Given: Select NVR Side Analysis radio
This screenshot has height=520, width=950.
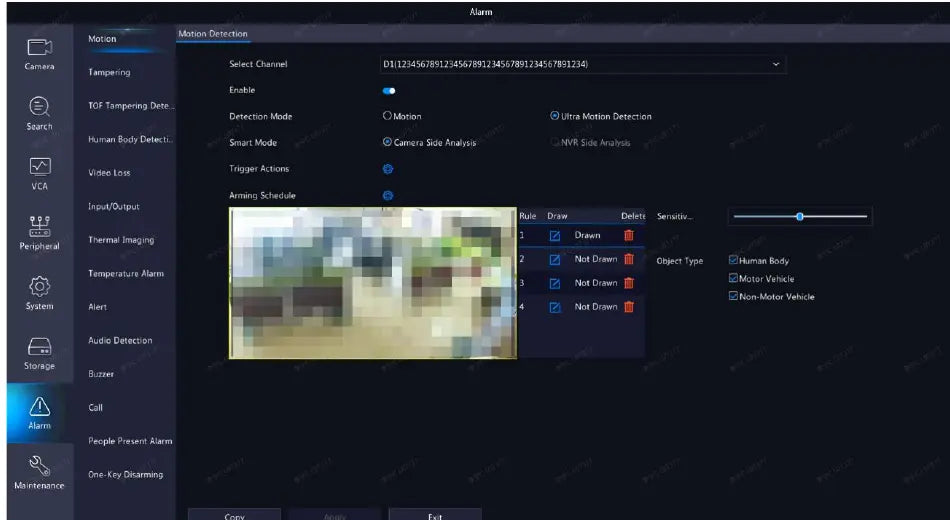Looking at the screenshot, I should pos(554,142).
